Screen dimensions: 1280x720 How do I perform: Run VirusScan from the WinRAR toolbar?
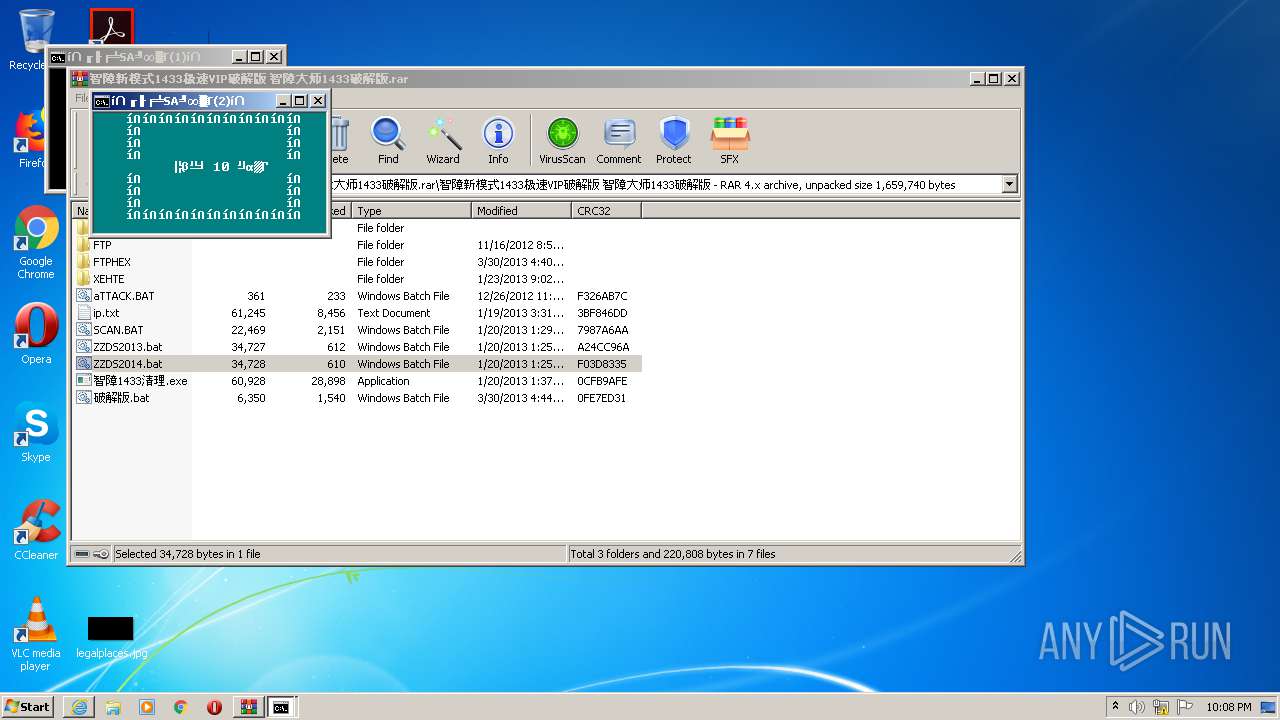562,140
